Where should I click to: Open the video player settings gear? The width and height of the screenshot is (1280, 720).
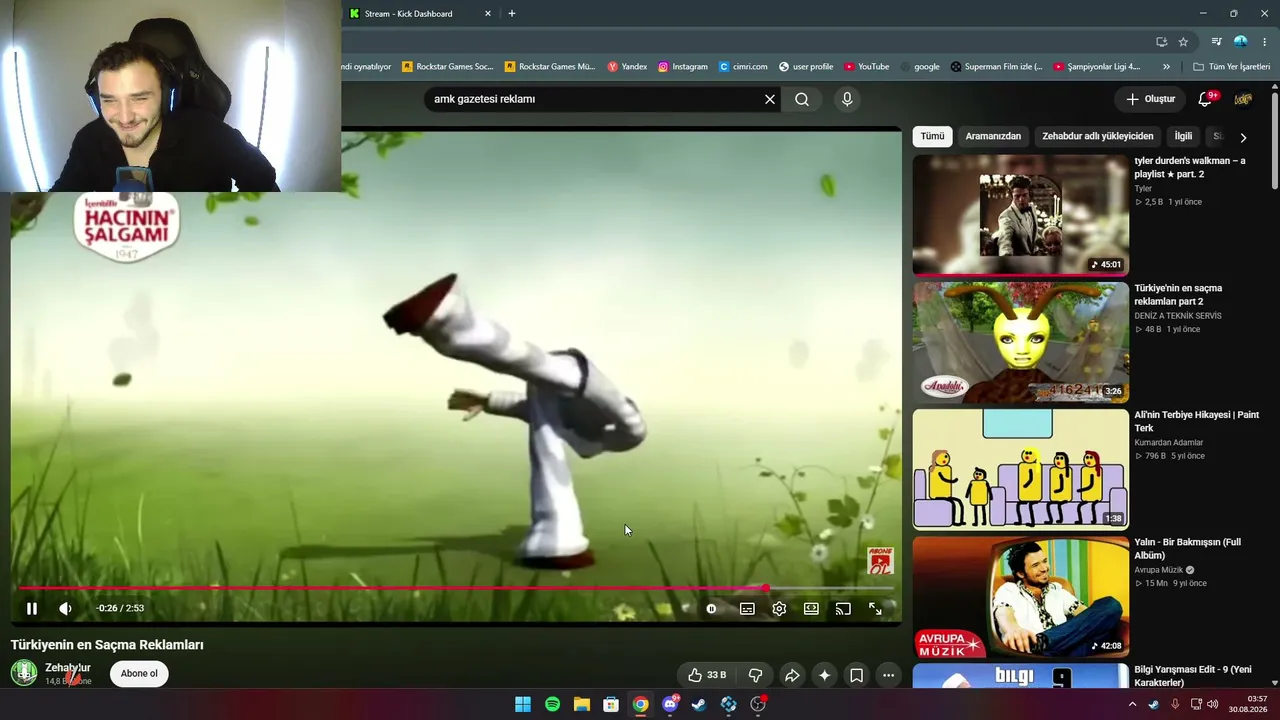[779, 608]
